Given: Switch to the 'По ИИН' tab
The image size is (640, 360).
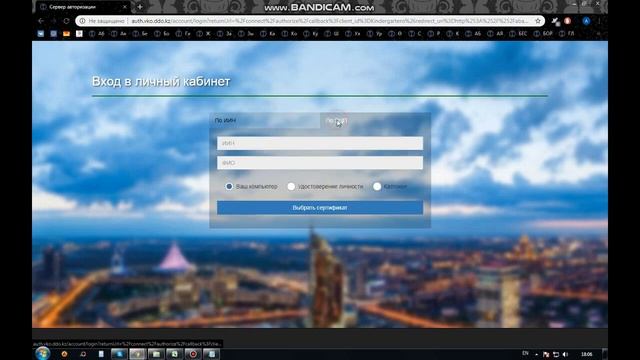Looking at the screenshot, I should pos(265,120).
